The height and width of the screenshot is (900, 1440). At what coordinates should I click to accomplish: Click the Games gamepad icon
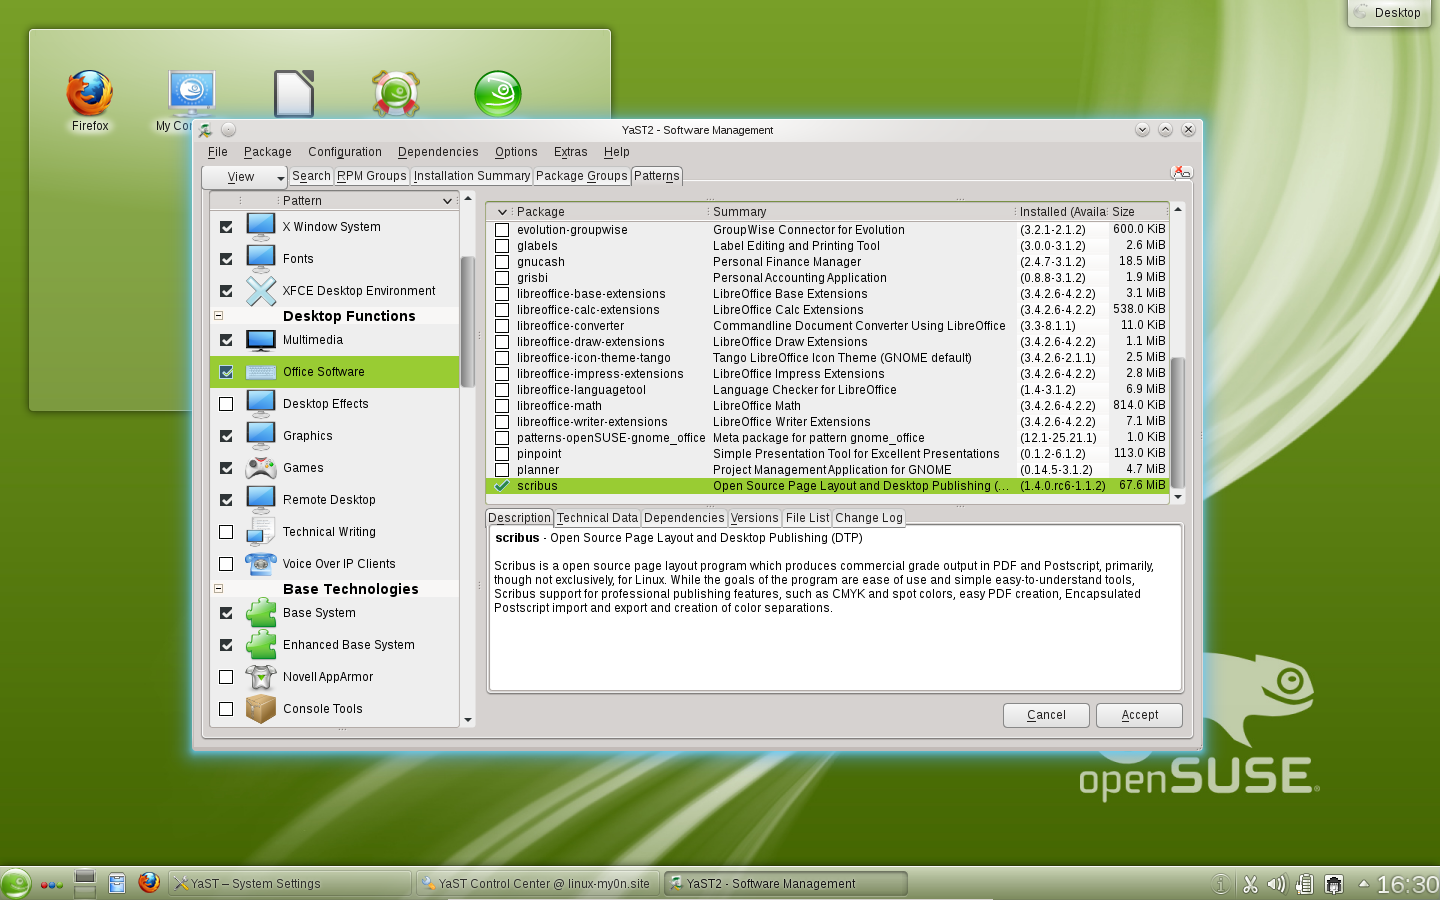pyautogui.click(x=261, y=468)
